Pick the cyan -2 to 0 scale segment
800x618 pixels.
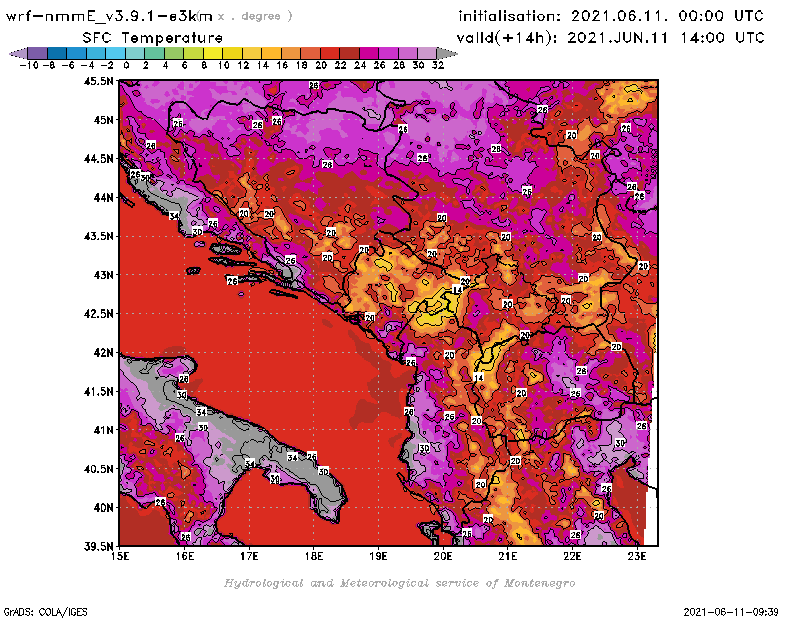[x=115, y=53]
